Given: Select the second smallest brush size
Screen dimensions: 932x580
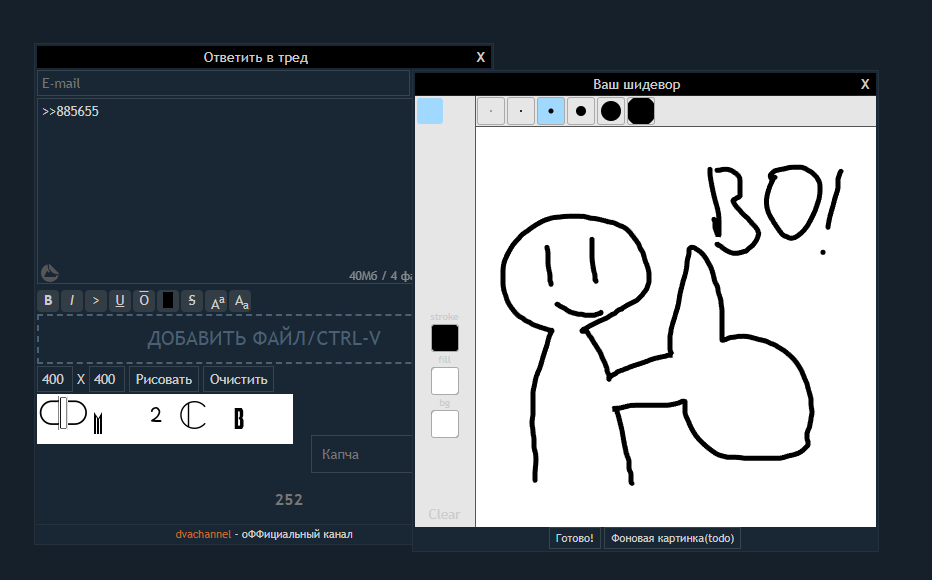Looking at the screenshot, I should pos(521,111).
